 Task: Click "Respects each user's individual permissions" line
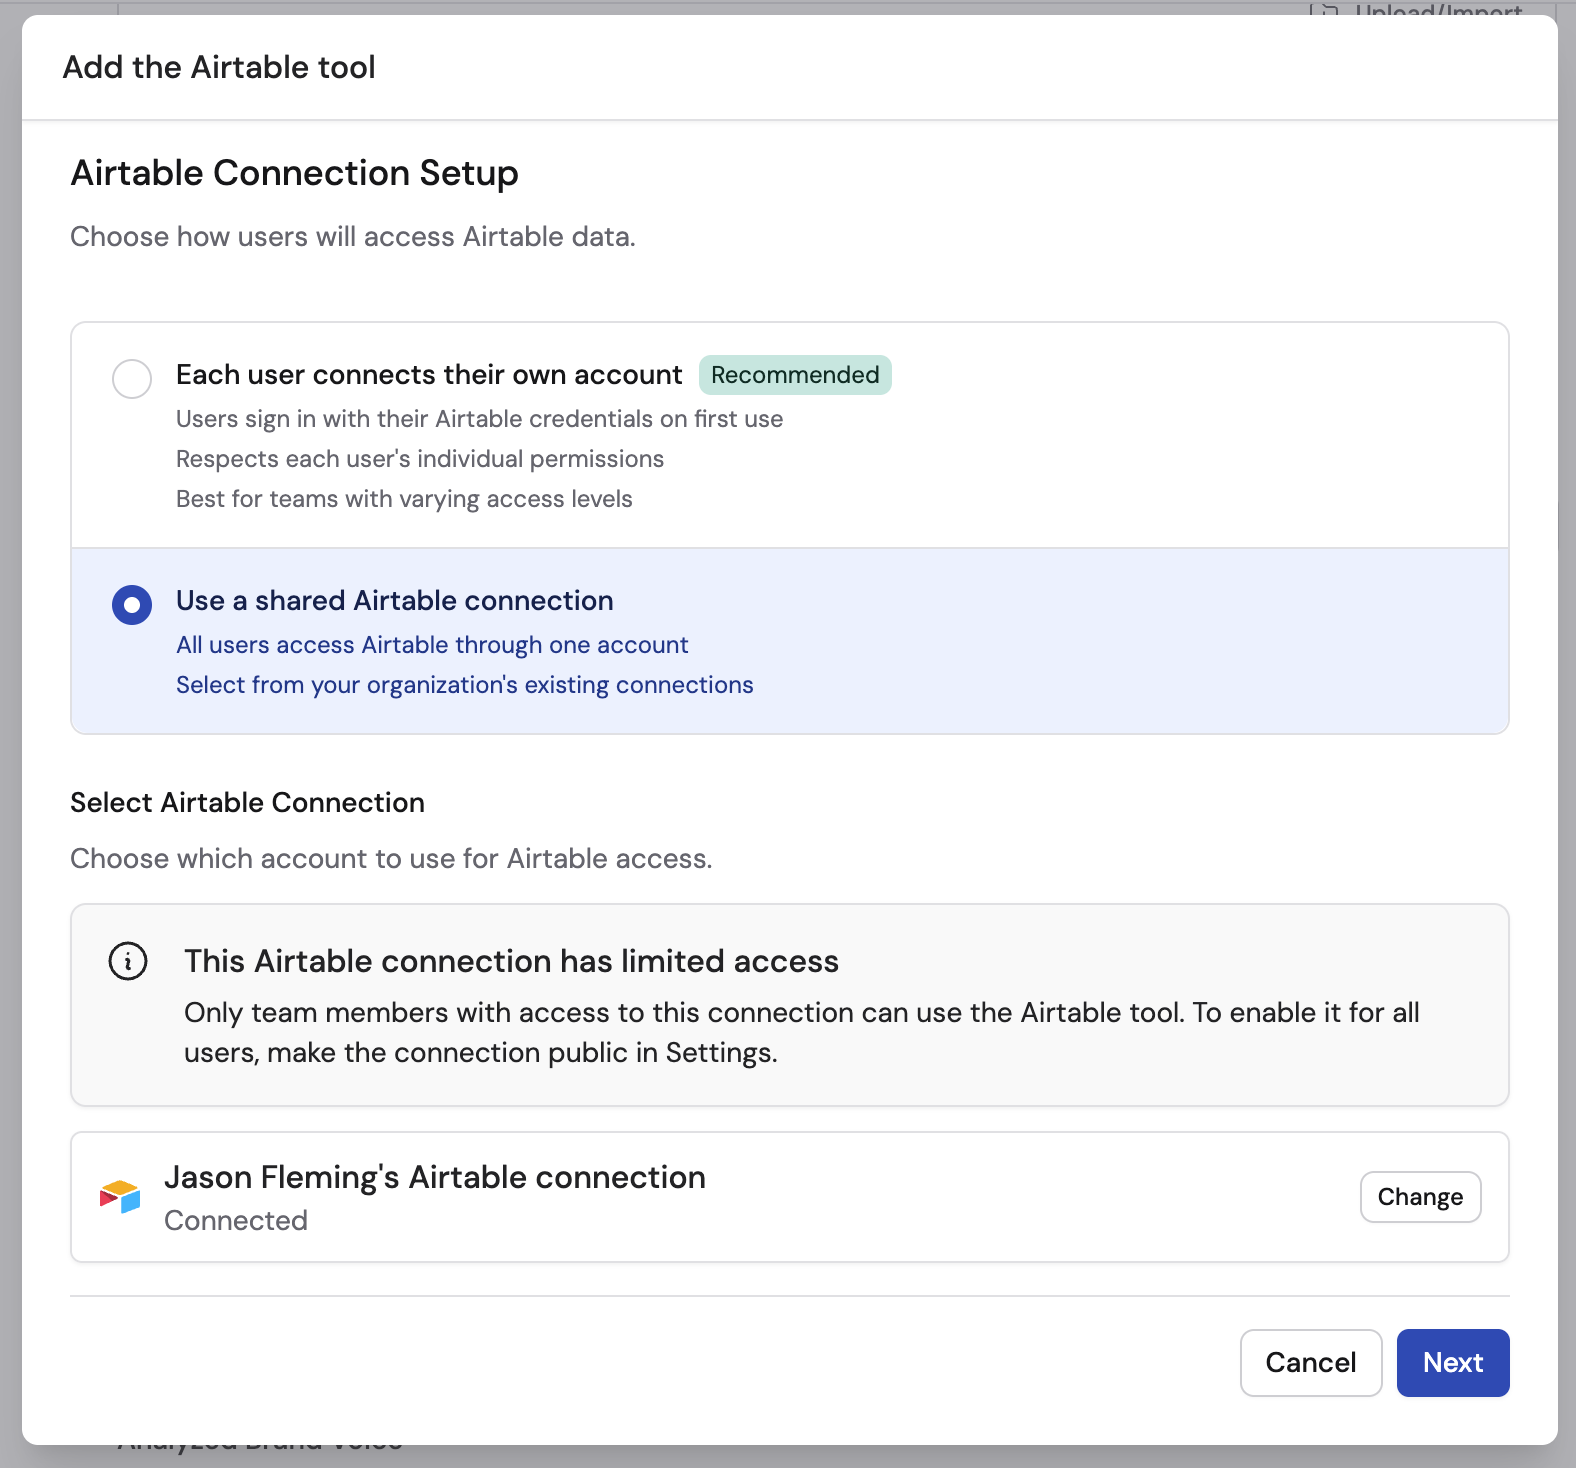tap(420, 459)
